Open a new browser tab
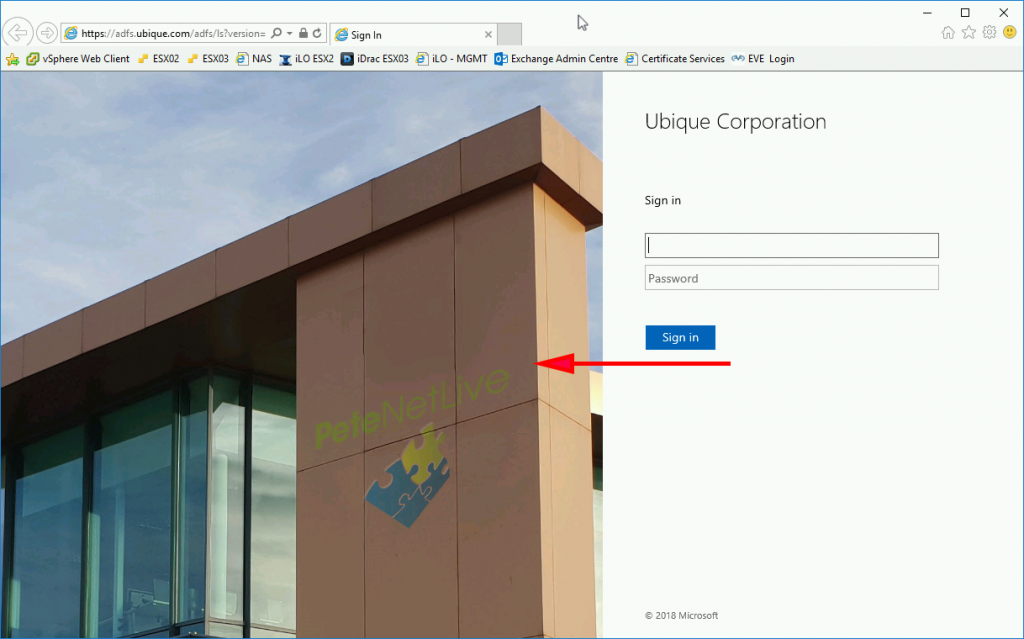 (509, 33)
